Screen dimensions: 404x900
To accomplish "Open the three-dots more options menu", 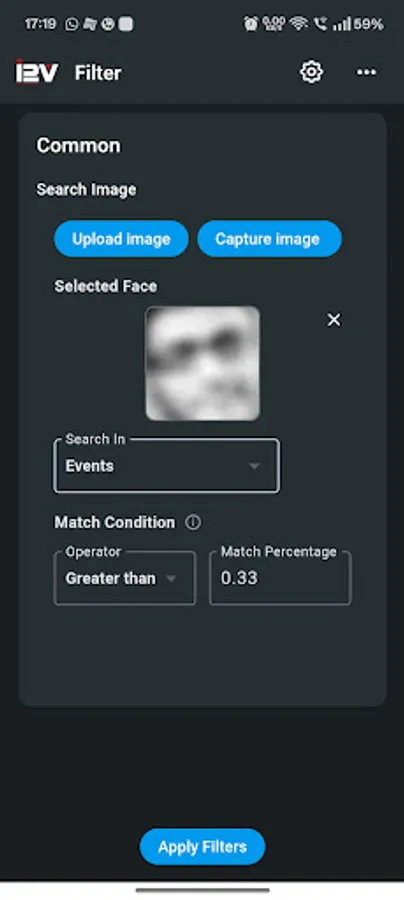I will (x=367, y=72).
